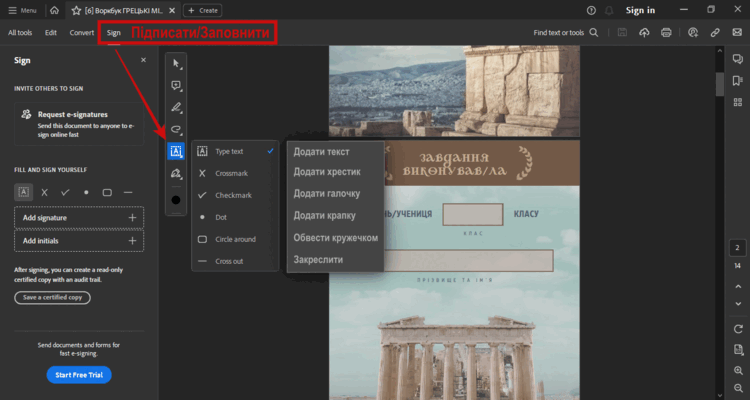The width and height of the screenshot is (750, 400).
Task: Select the add comment tool
Action: (176, 86)
